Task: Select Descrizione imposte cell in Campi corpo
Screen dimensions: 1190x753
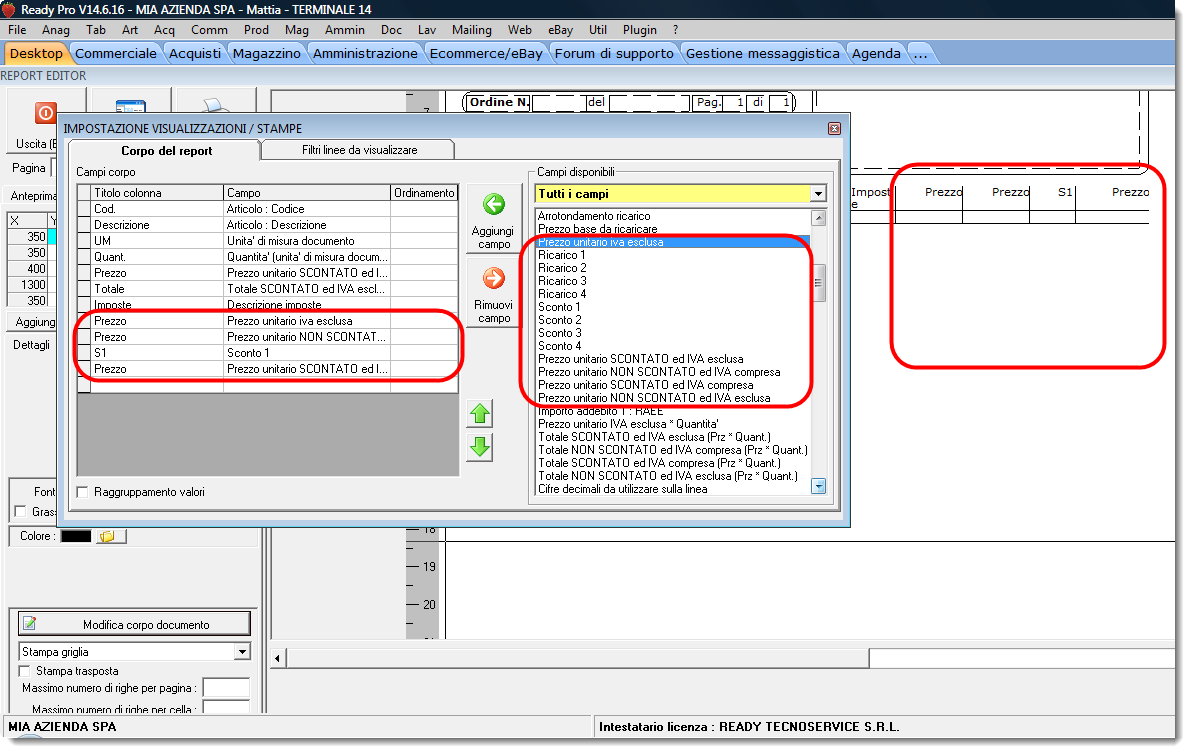Action: point(307,304)
